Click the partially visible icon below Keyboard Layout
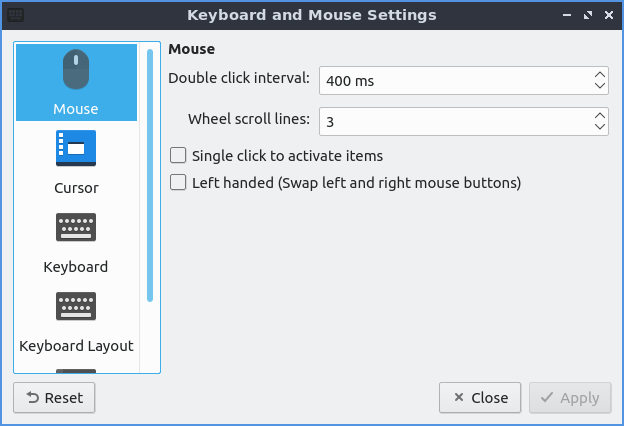This screenshot has height=426, width=624. [x=76, y=370]
